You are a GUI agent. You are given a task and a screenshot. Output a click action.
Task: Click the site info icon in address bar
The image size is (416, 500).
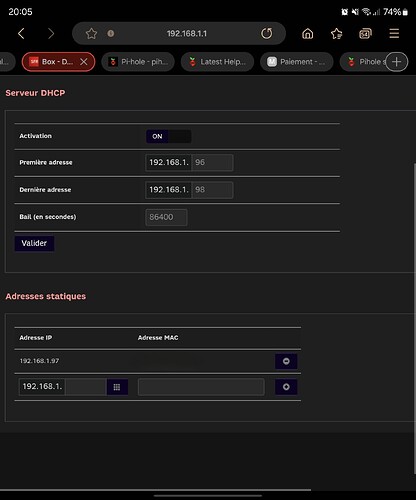pyautogui.click(x=111, y=33)
